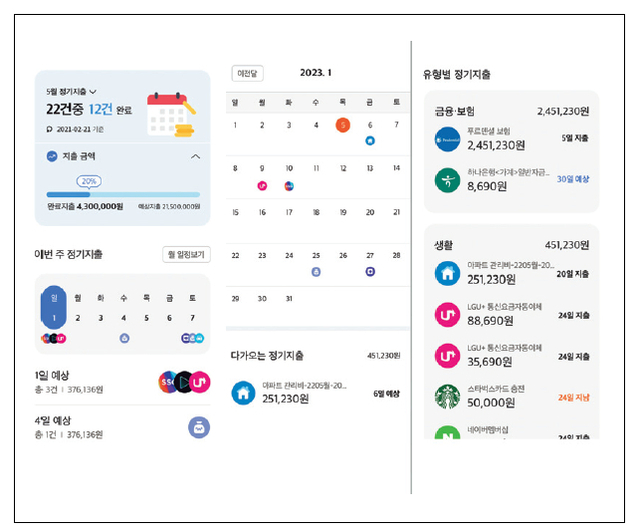
Task: Click the 30일 예상 link for 하나은행
Action: [x=573, y=179]
